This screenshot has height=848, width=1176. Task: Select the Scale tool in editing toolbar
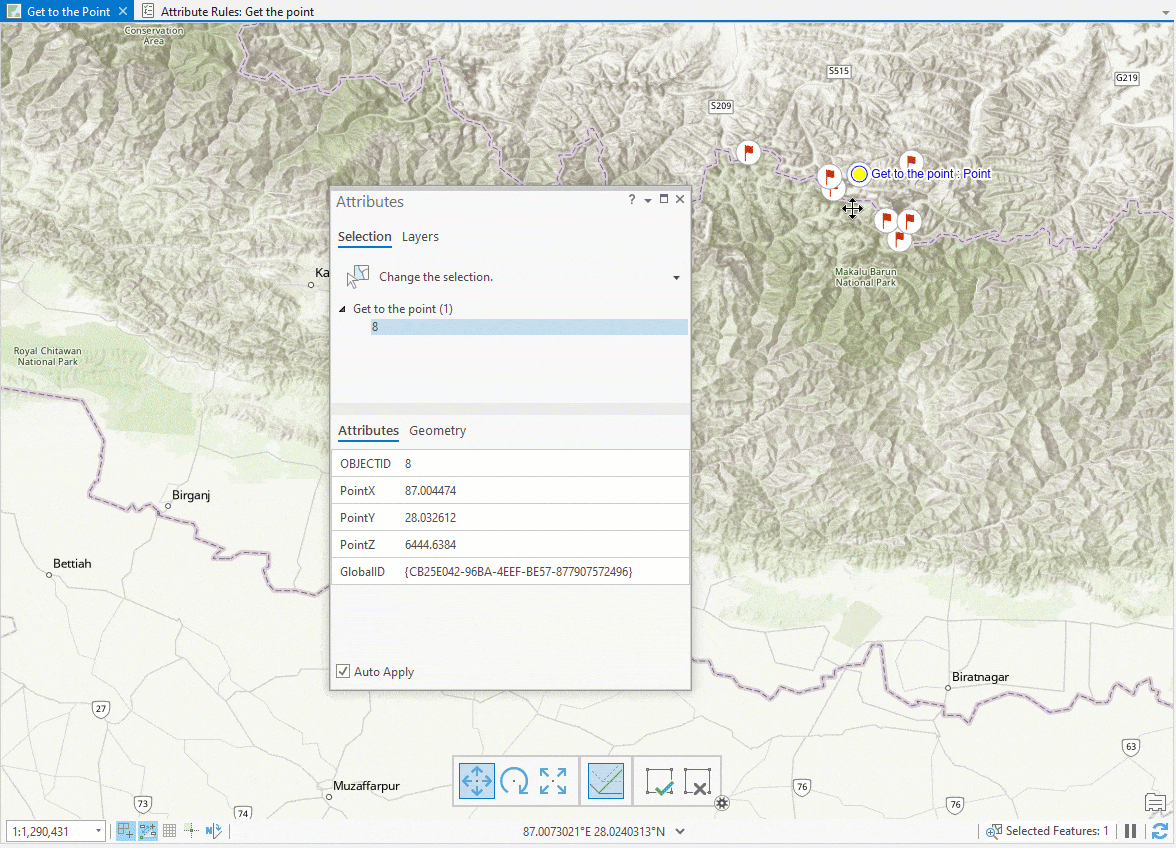click(553, 781)
